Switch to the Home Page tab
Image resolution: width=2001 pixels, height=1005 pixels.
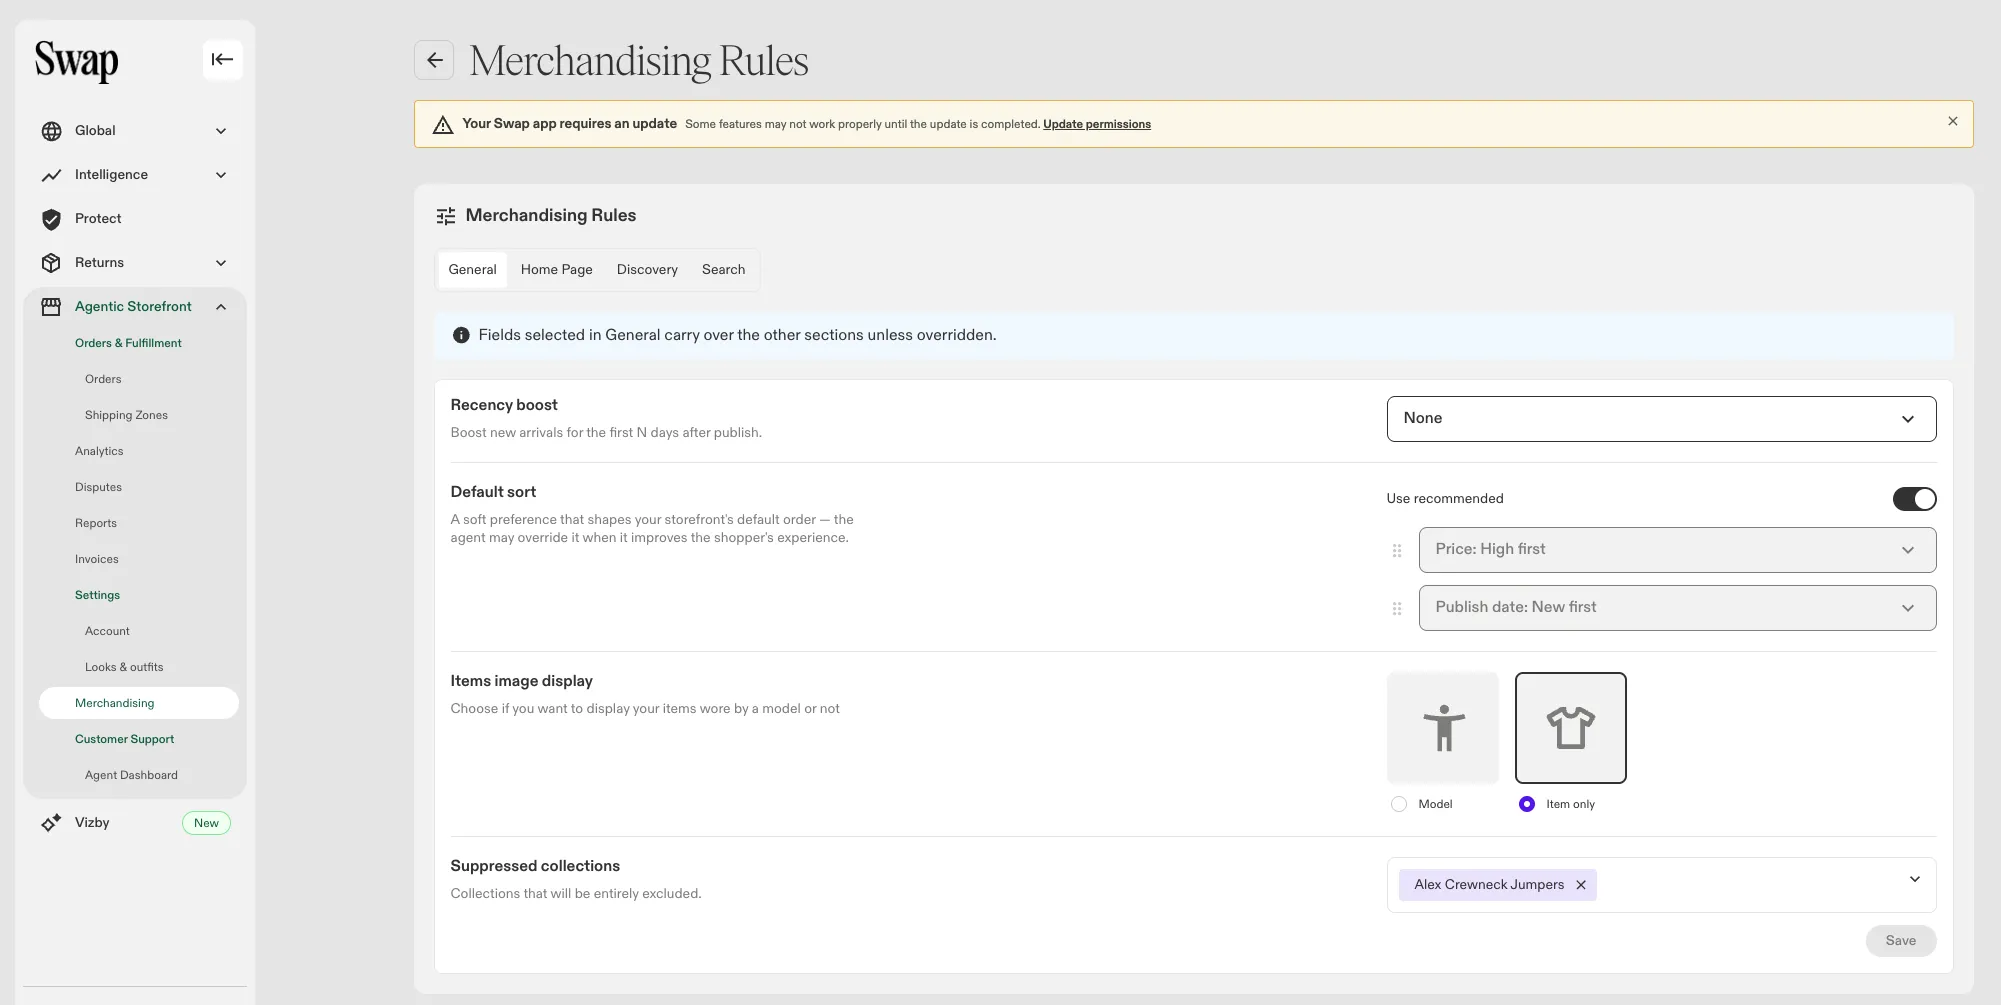pyautogui.click(x=556, y=270)
